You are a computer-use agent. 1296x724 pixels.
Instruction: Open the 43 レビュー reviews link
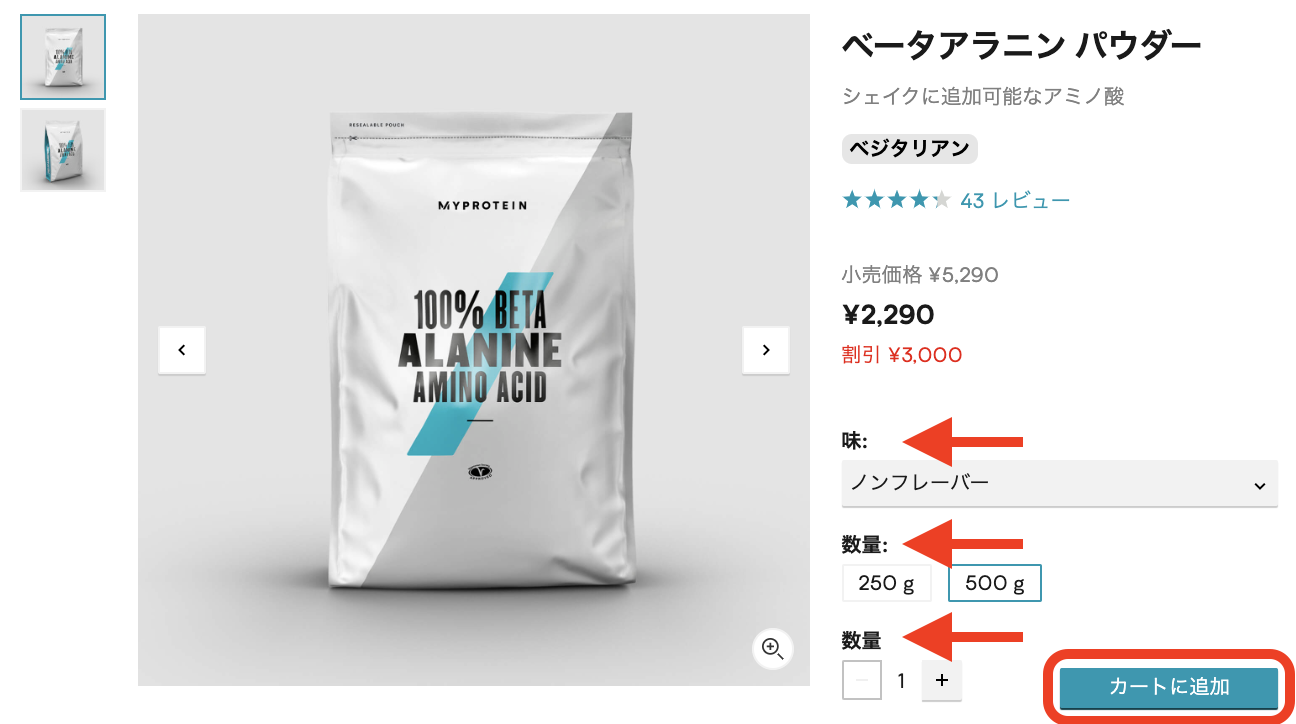click(x=1015, y=201)
